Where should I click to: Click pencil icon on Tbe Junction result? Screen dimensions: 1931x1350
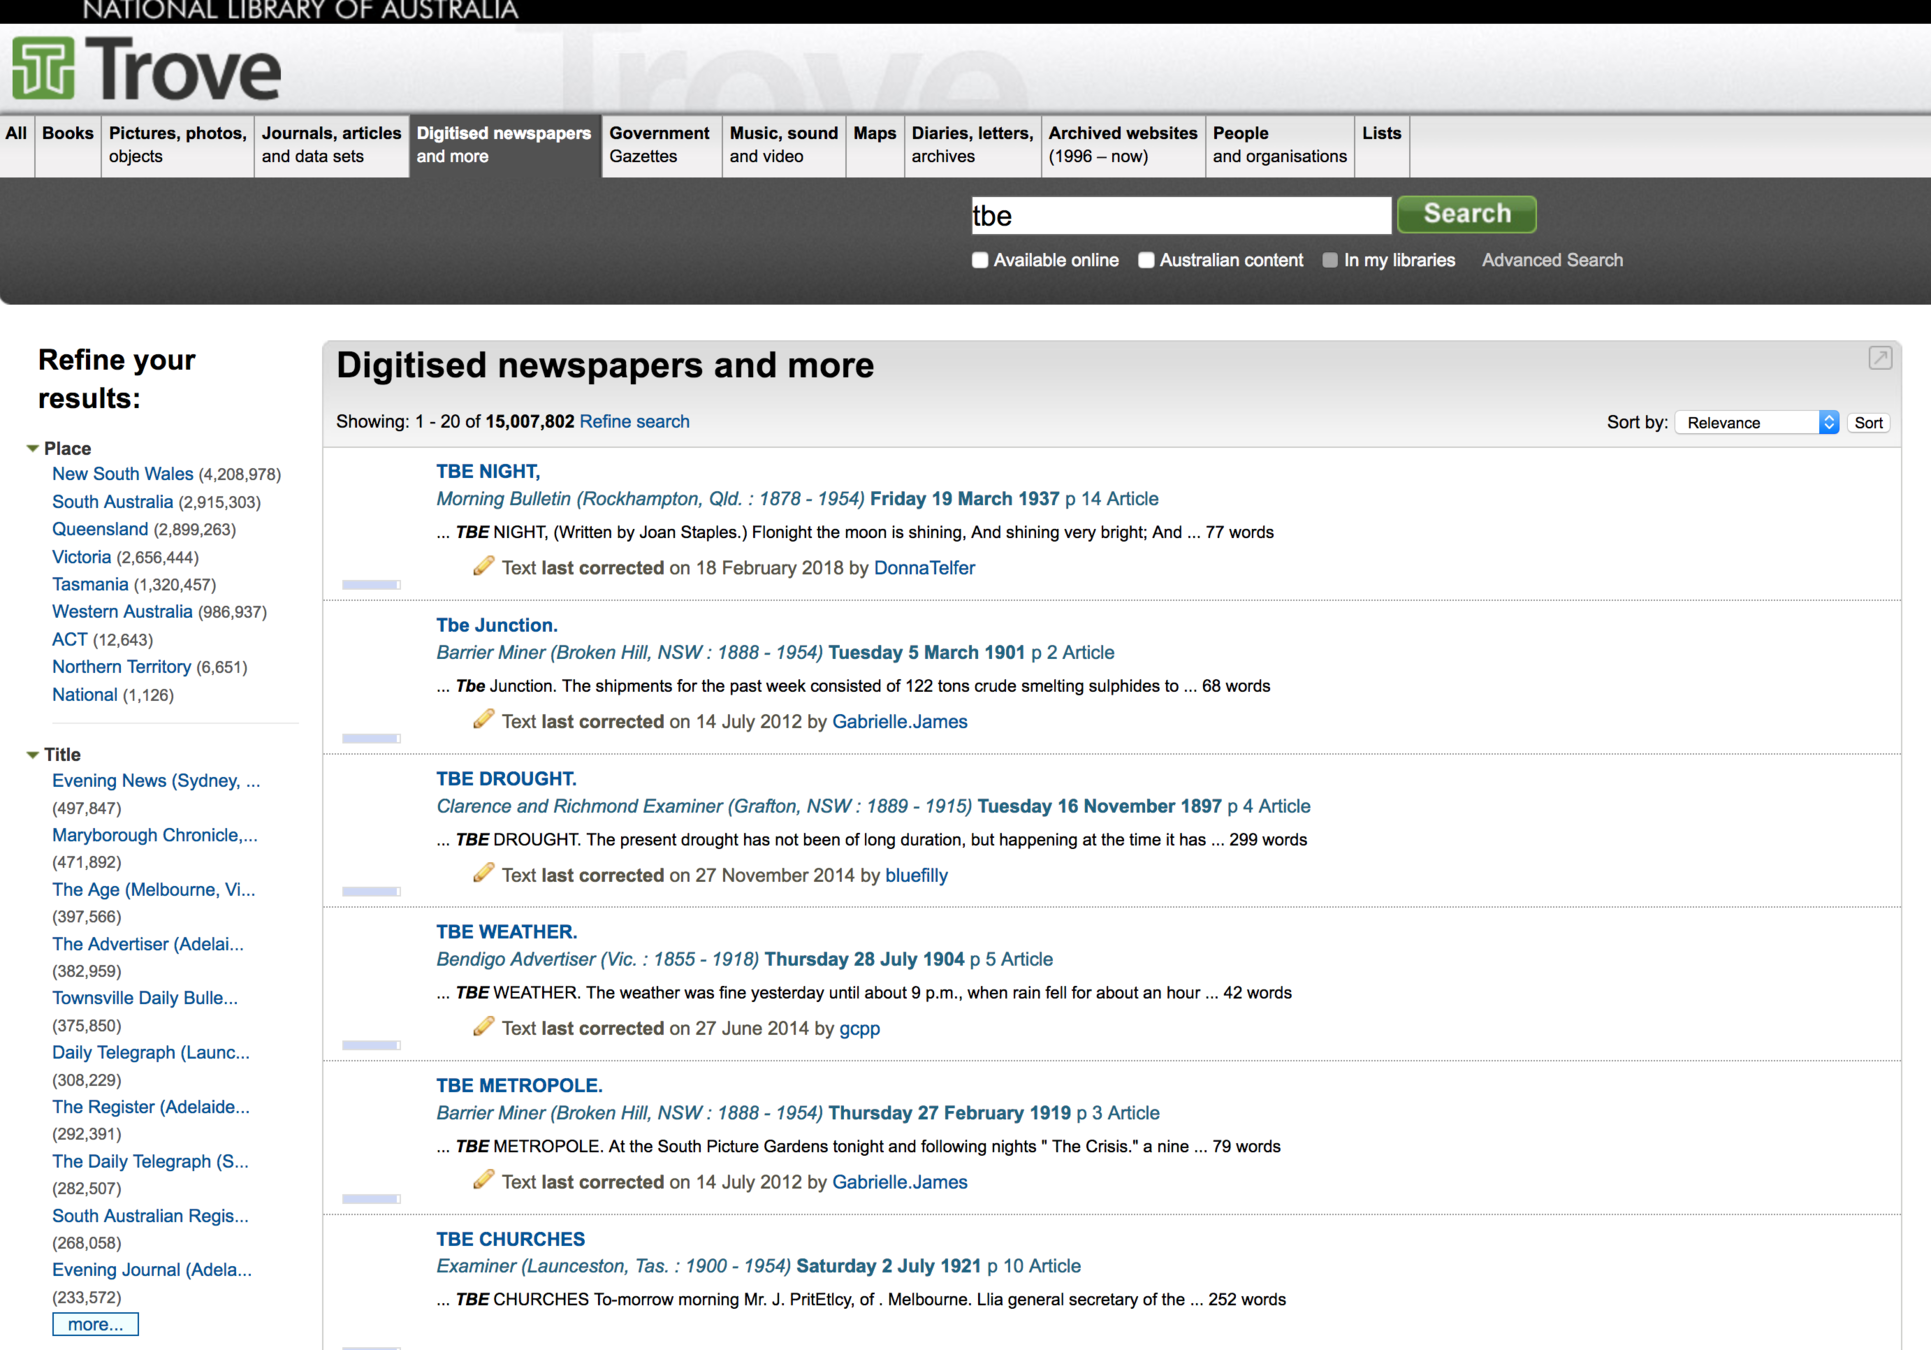483,720
